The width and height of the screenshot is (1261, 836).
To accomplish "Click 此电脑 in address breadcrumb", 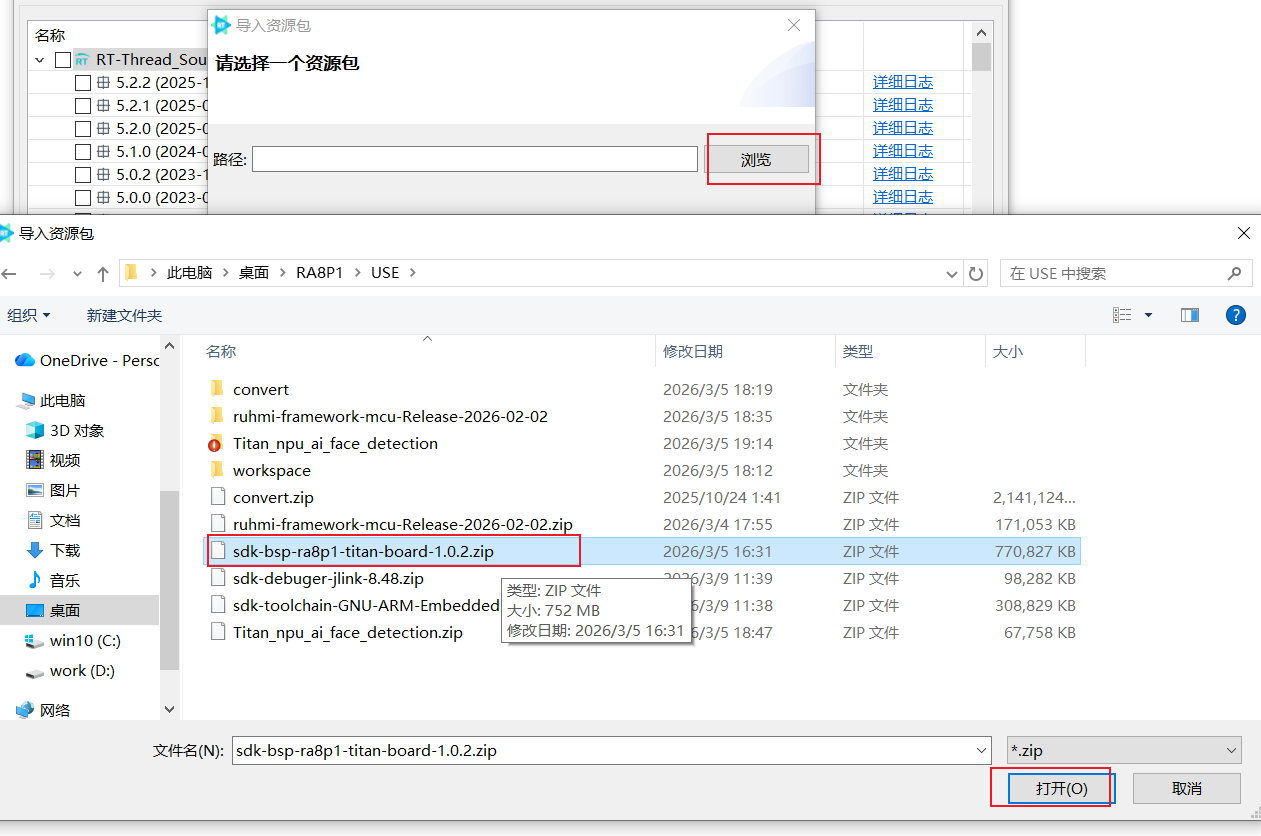I will [x=189, y=273].
